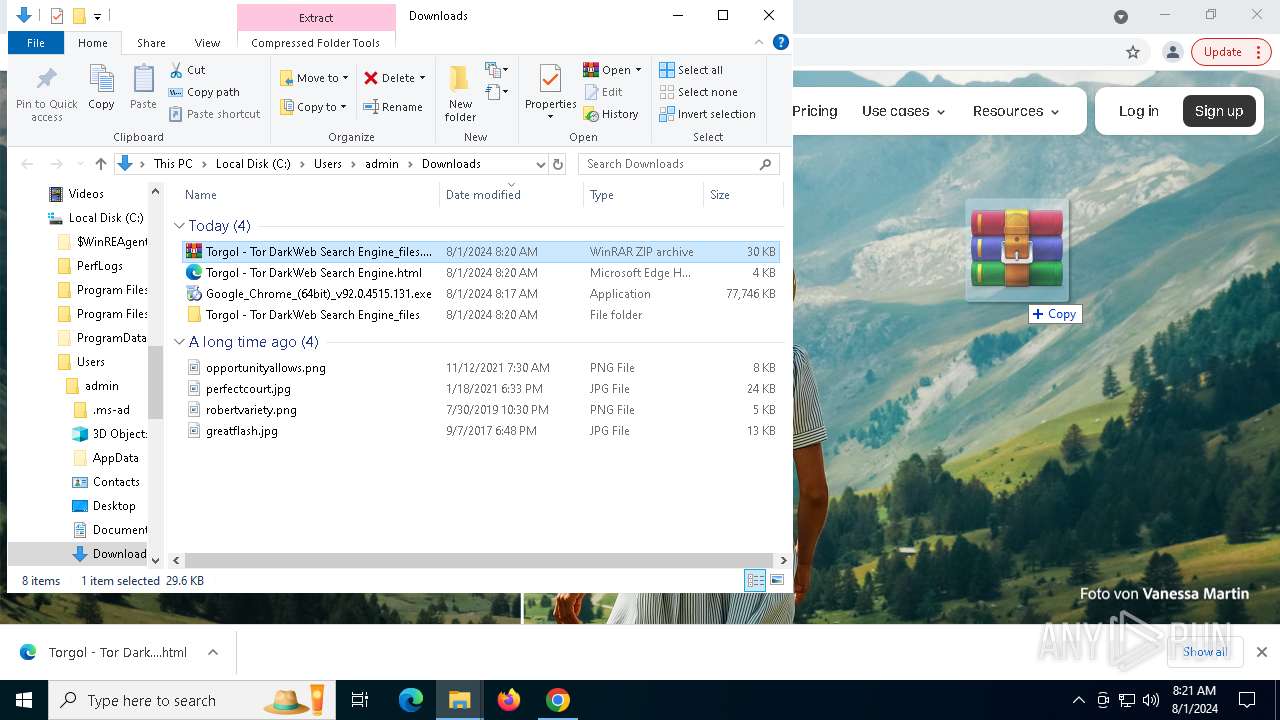
Task: Select Desktop in the navigation pane
Action: pos(114,506)
